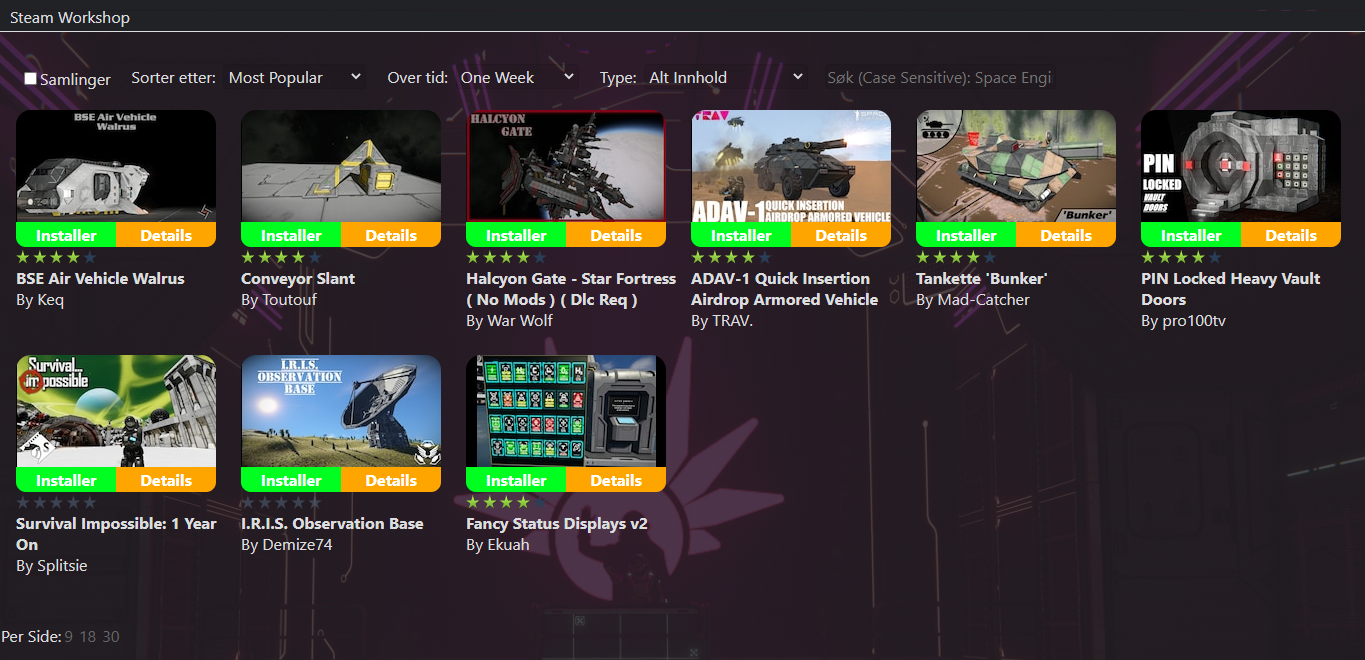This screenshot has height=660, width=1365.
Task: Install BSE Air Vehicle Walrus
Action: 66,235
